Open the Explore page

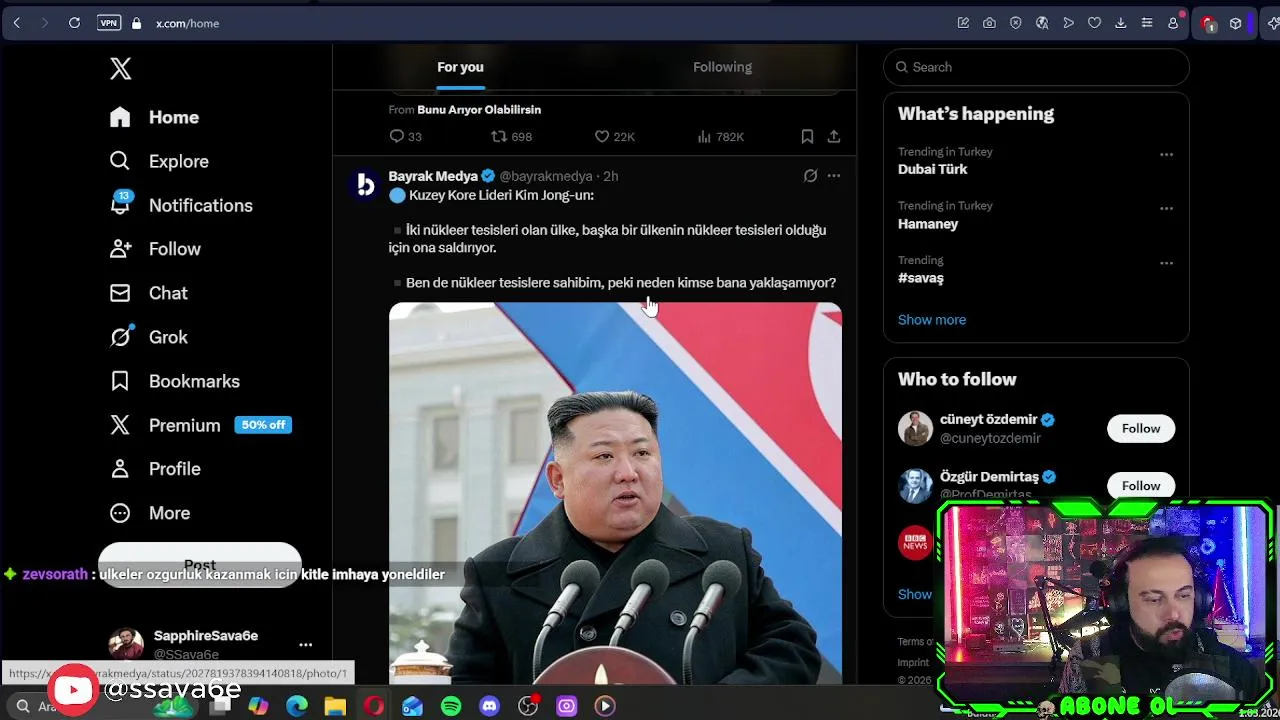click(x=160, y=161)
